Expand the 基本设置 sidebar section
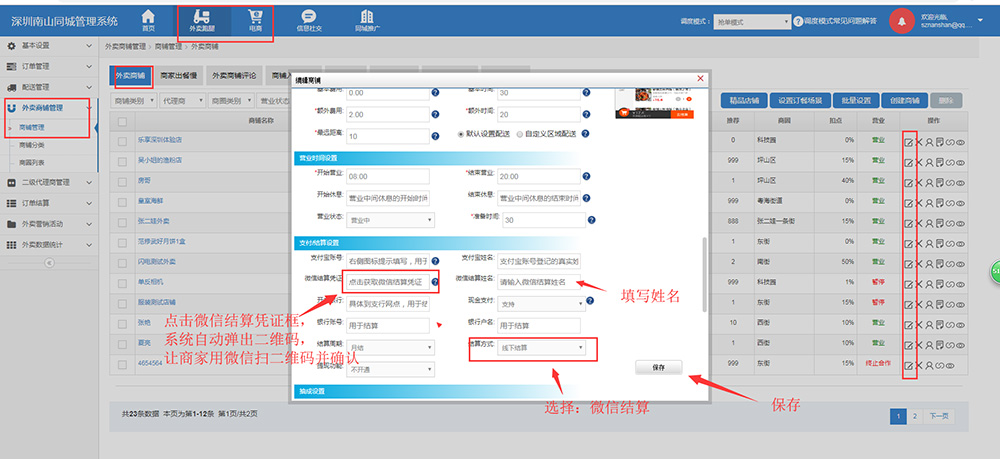This screenshot has height=459, width=1000. tap(48, 46)
